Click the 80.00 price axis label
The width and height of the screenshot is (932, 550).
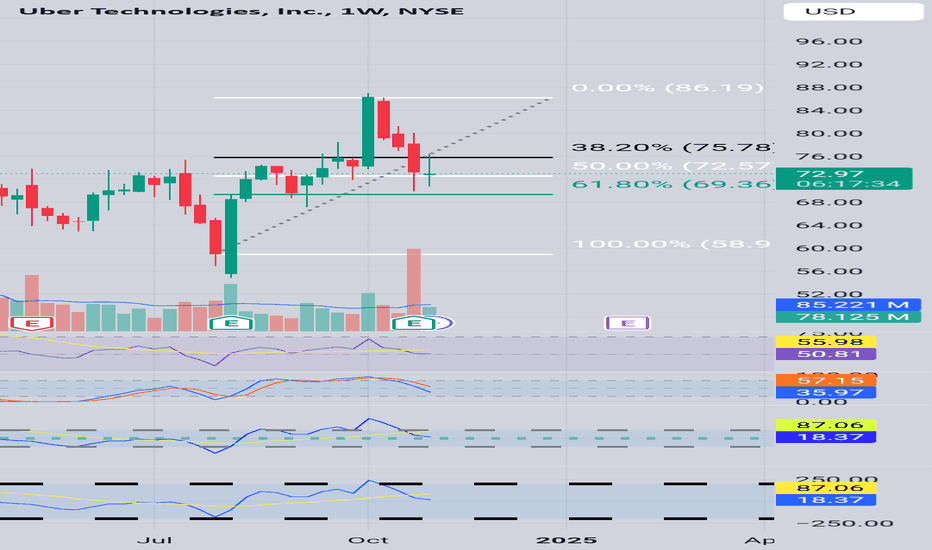click(x=830, y=133)
